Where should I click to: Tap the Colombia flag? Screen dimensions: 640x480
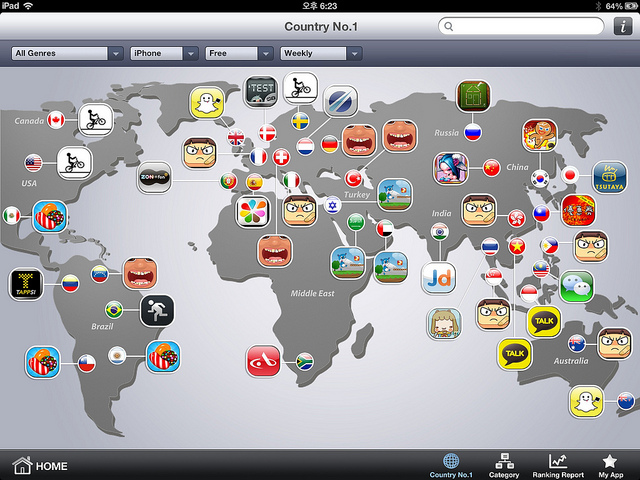70,283
